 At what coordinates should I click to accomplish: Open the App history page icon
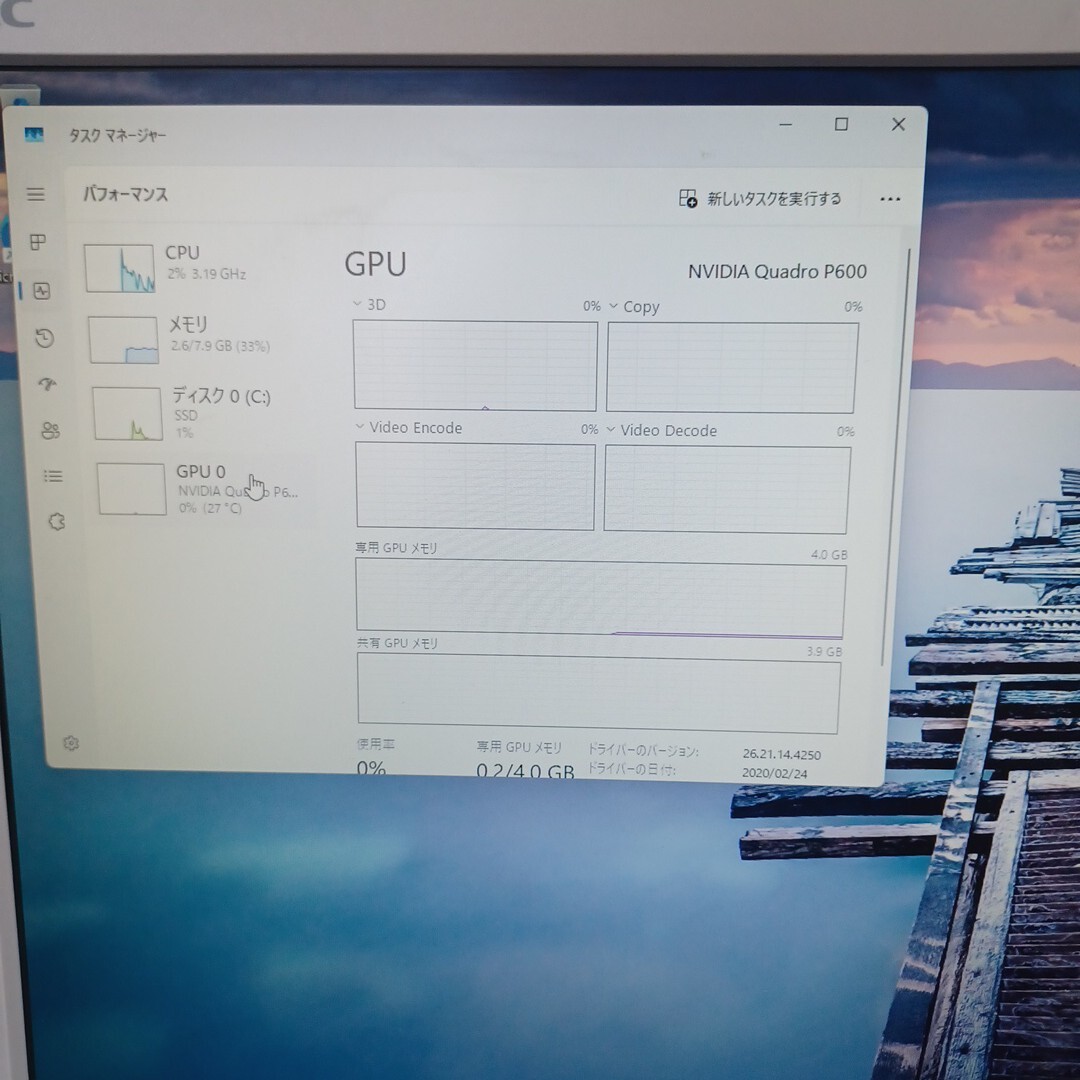pyautogui.click(x=45, y=338)
